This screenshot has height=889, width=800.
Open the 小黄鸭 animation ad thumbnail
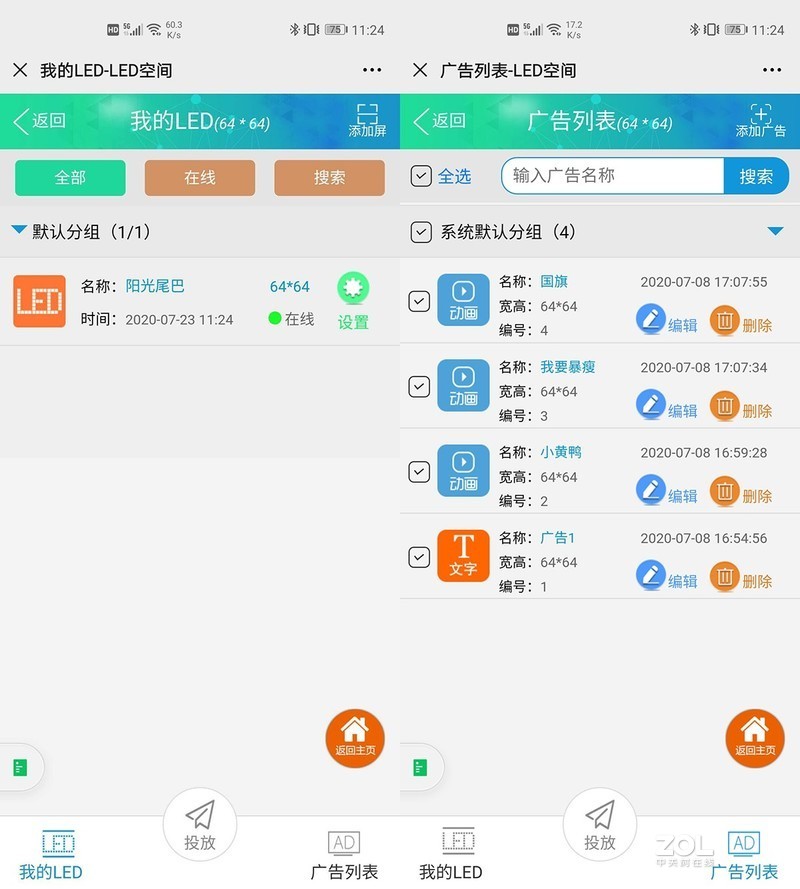pos(463,470)
